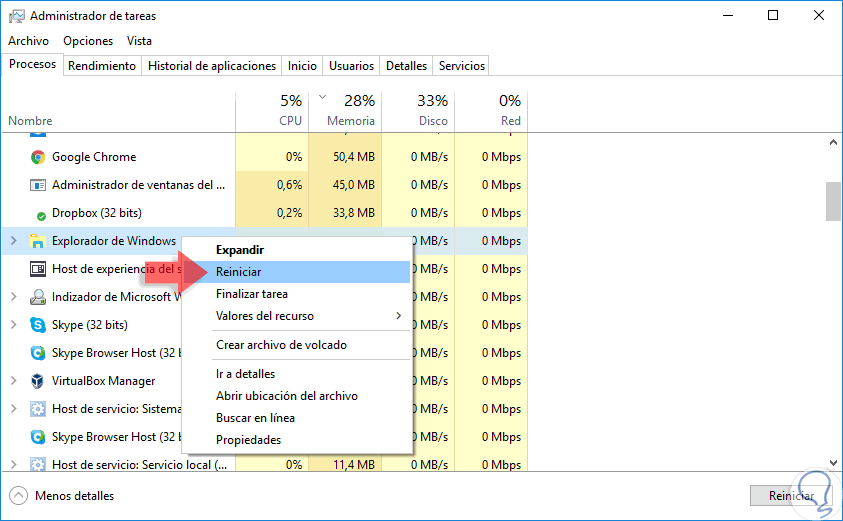Open the Opciones menu
Image resolution: width=843 pixels, height=521 pixels.
(88, 41)
